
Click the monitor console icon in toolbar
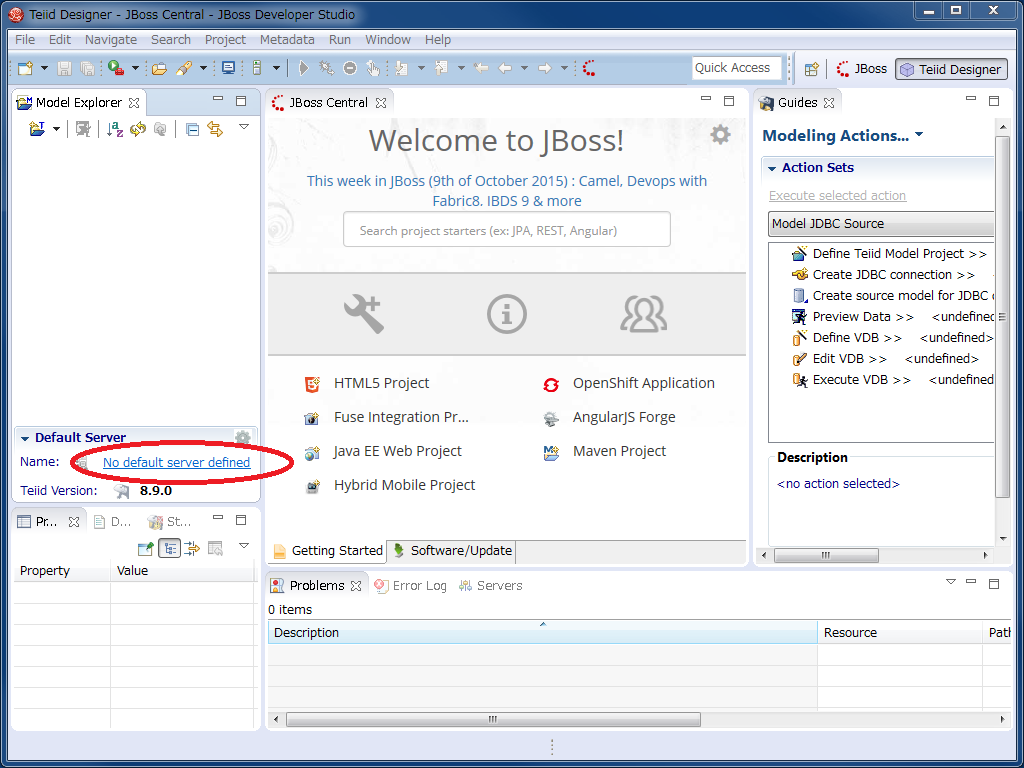[228, 68]
